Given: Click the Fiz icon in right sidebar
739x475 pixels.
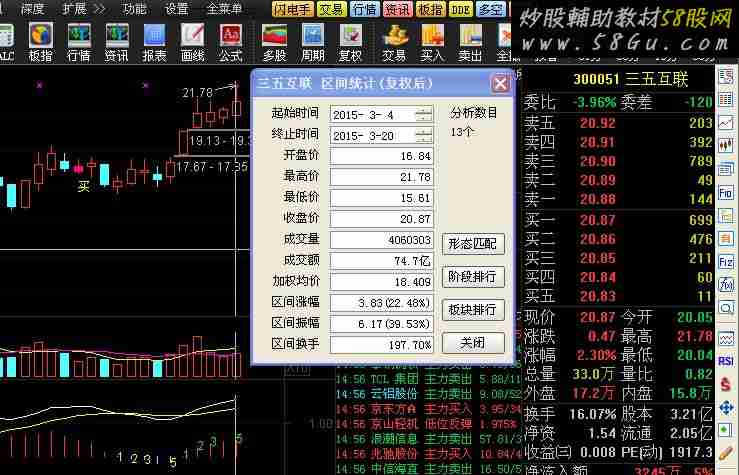Looking at the screenshot, I should pyautogui.click(x=726, y=262).
